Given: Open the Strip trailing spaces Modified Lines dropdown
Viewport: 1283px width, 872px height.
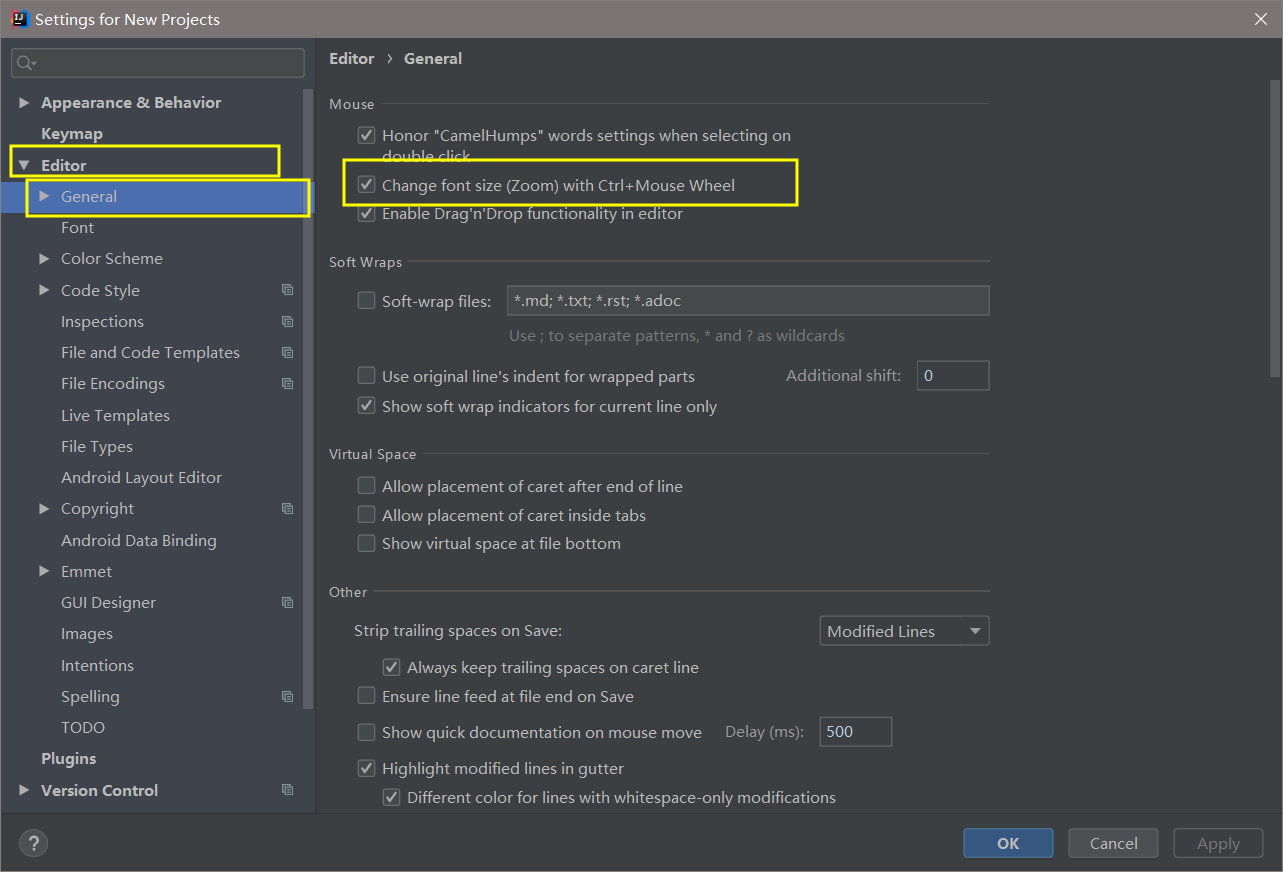Looking at the screenshot, I should [904, 631].
